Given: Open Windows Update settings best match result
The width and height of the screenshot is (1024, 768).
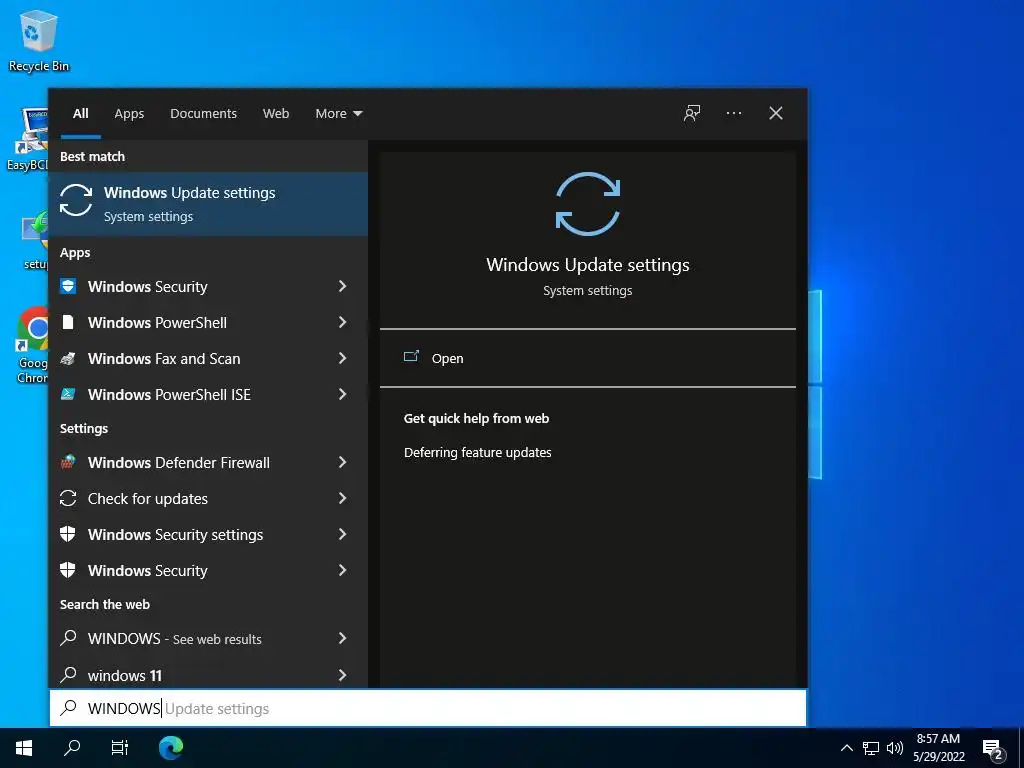Looking at the screenshot, I should pos(208,204).
